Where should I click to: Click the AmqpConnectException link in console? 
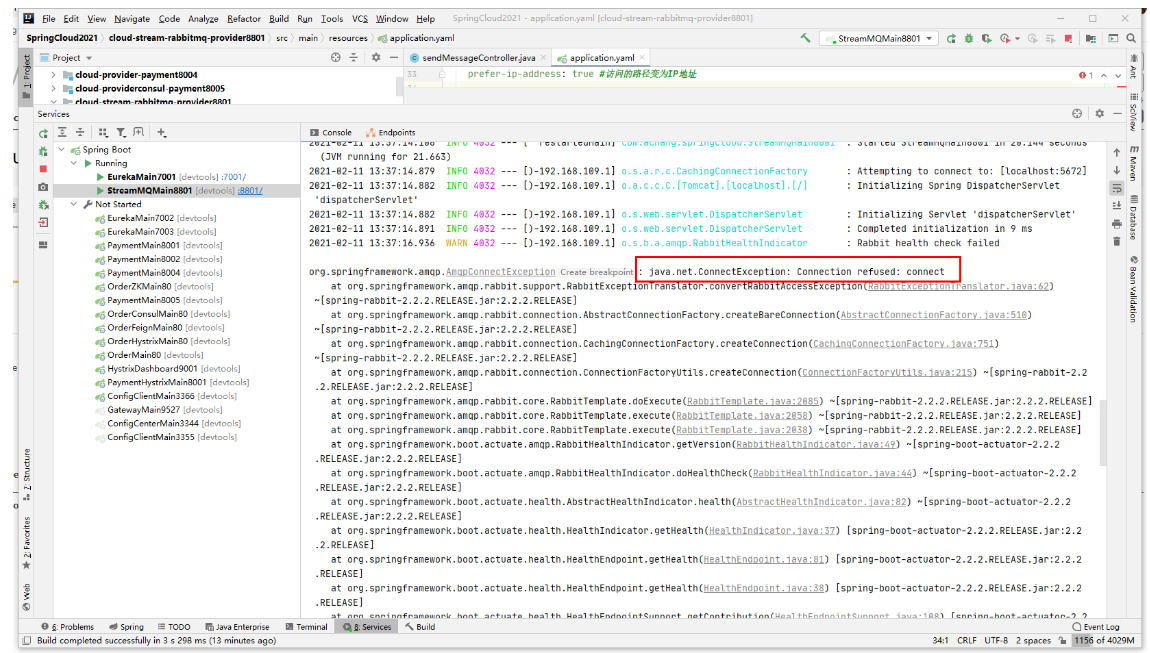pyautogui.click(x=500, y=272)
